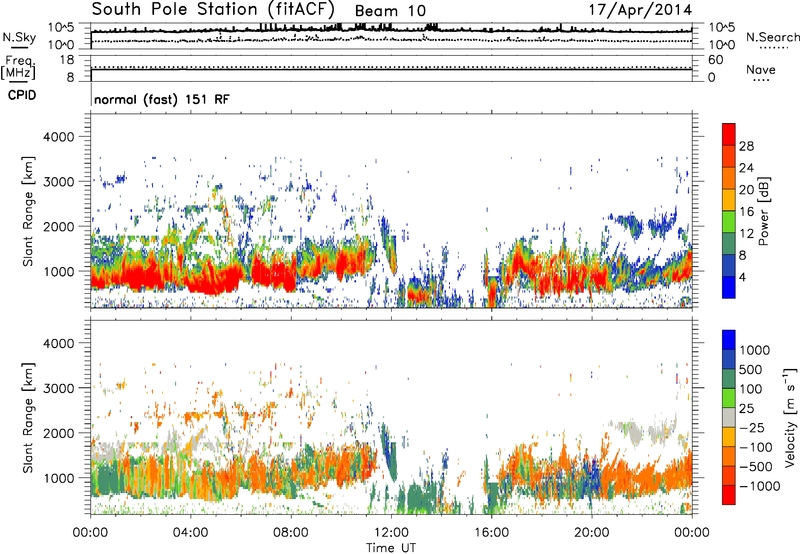Click the 'Beam 10' label
The height and width of the screenshot is (554, 800).
coord(390,11)
